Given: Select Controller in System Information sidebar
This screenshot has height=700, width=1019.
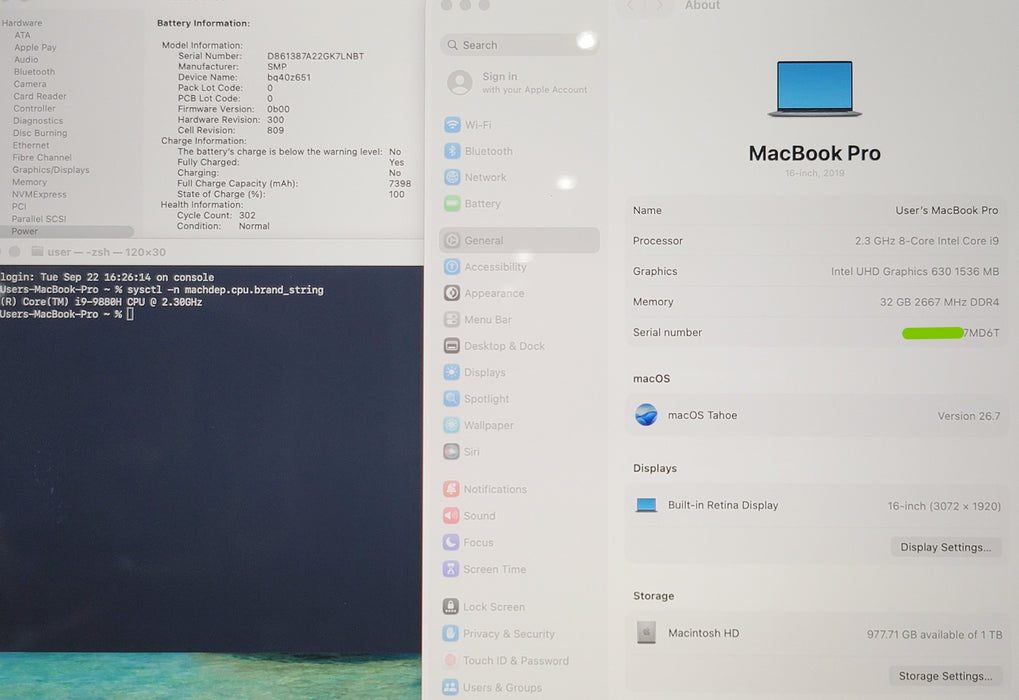Looking at the screenshot, I should (34, 109).
